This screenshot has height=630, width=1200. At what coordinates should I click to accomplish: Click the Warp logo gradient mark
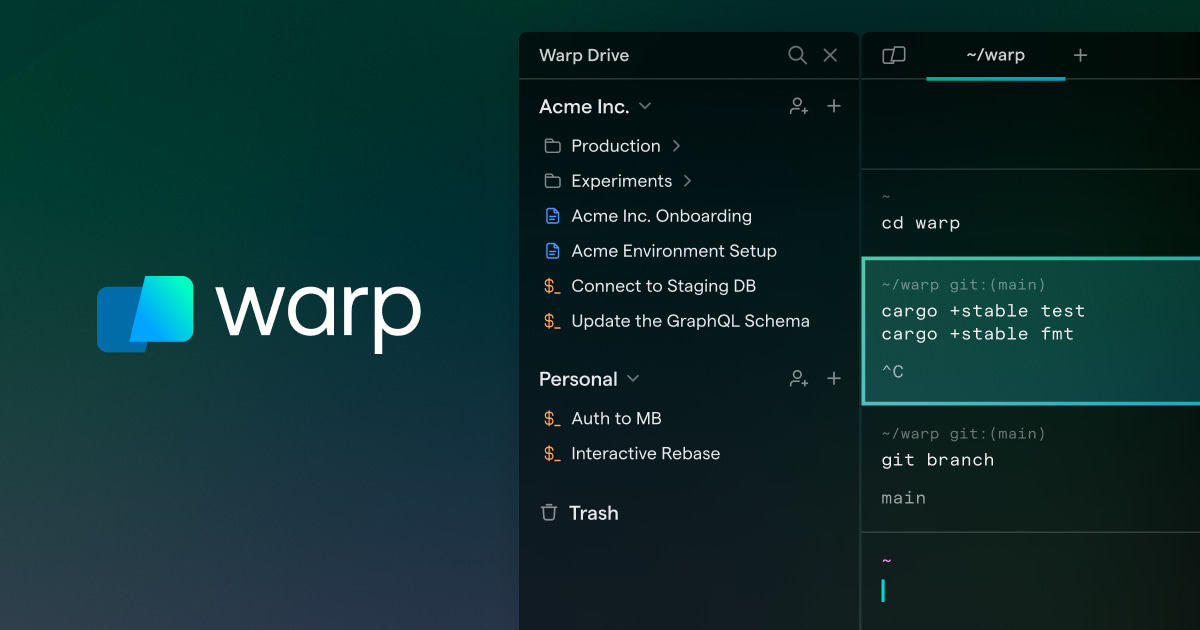tap(145, 315)
